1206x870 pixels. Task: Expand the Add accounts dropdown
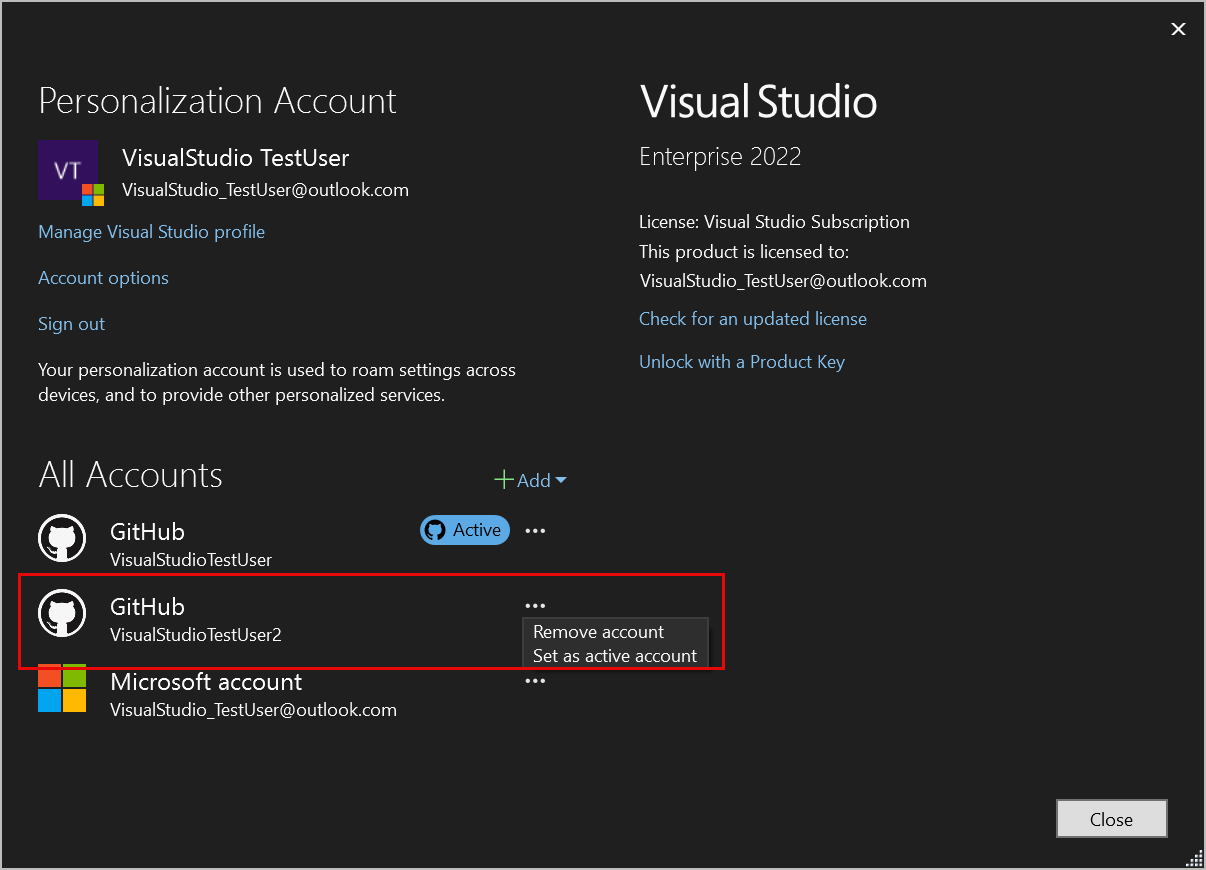pyautogui.click(x=562, y=480)
